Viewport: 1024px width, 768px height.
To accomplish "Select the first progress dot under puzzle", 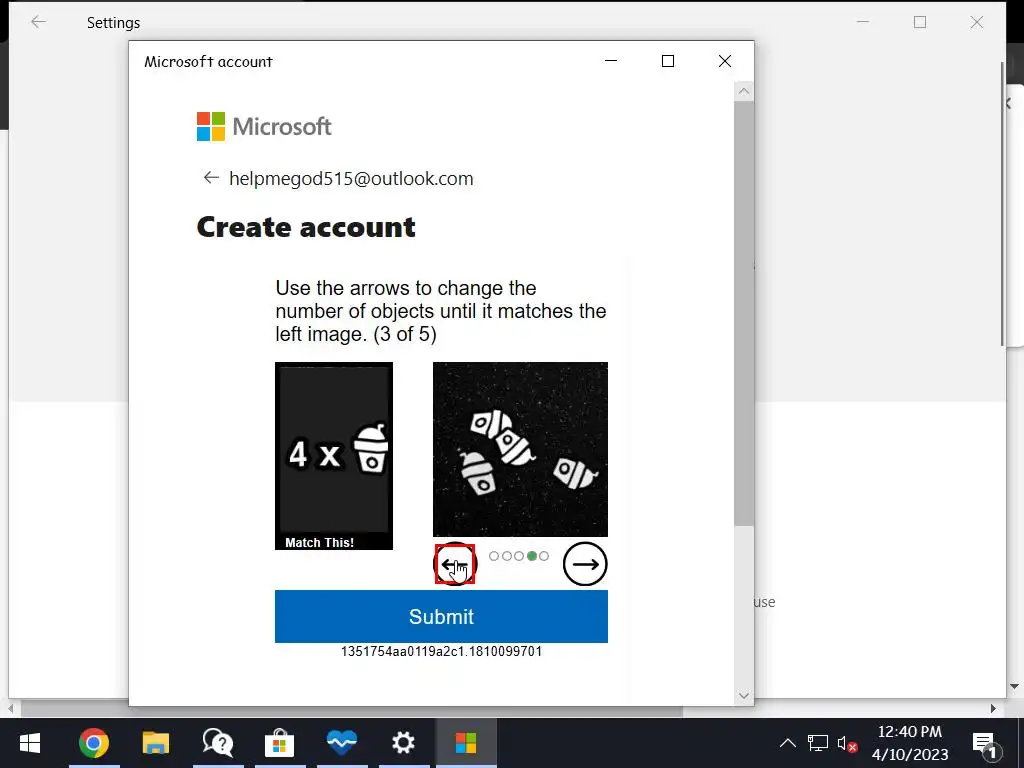I will click(x=494, y=556).
